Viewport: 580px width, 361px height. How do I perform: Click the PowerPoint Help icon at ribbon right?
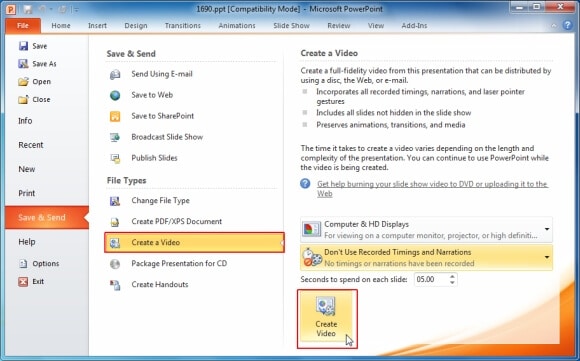coord(568,25)
